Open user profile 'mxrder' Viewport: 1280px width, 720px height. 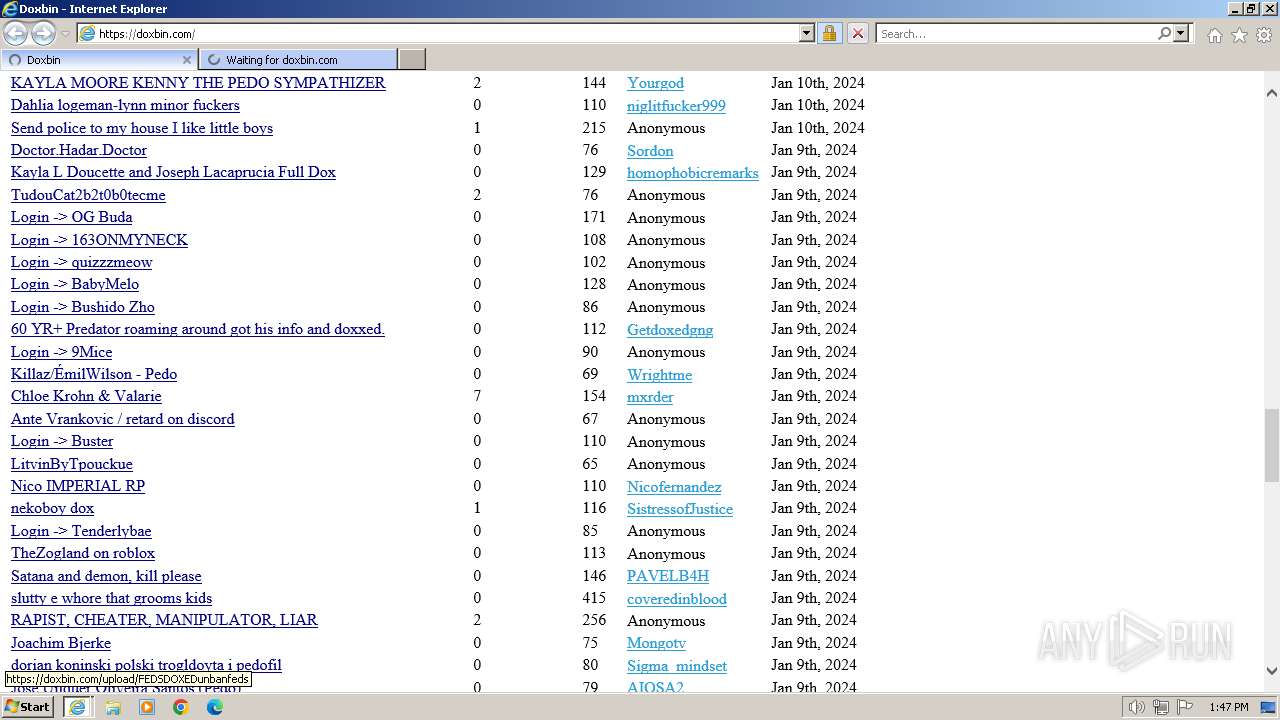[650, 397]
